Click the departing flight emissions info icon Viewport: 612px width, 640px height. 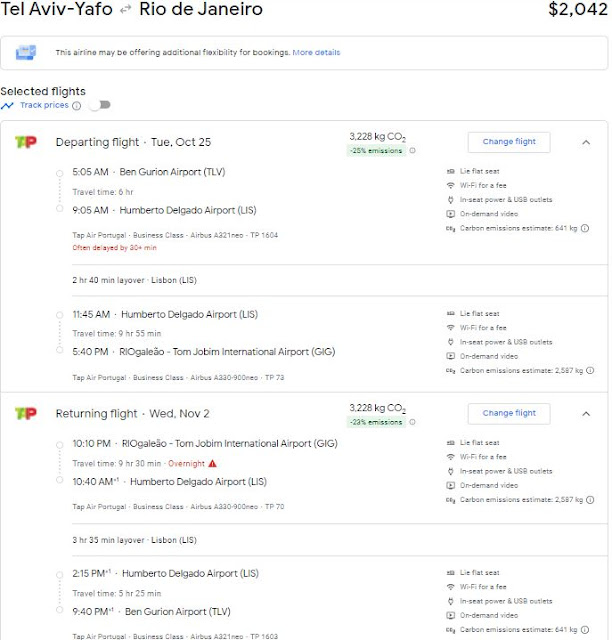coord(412,151)
